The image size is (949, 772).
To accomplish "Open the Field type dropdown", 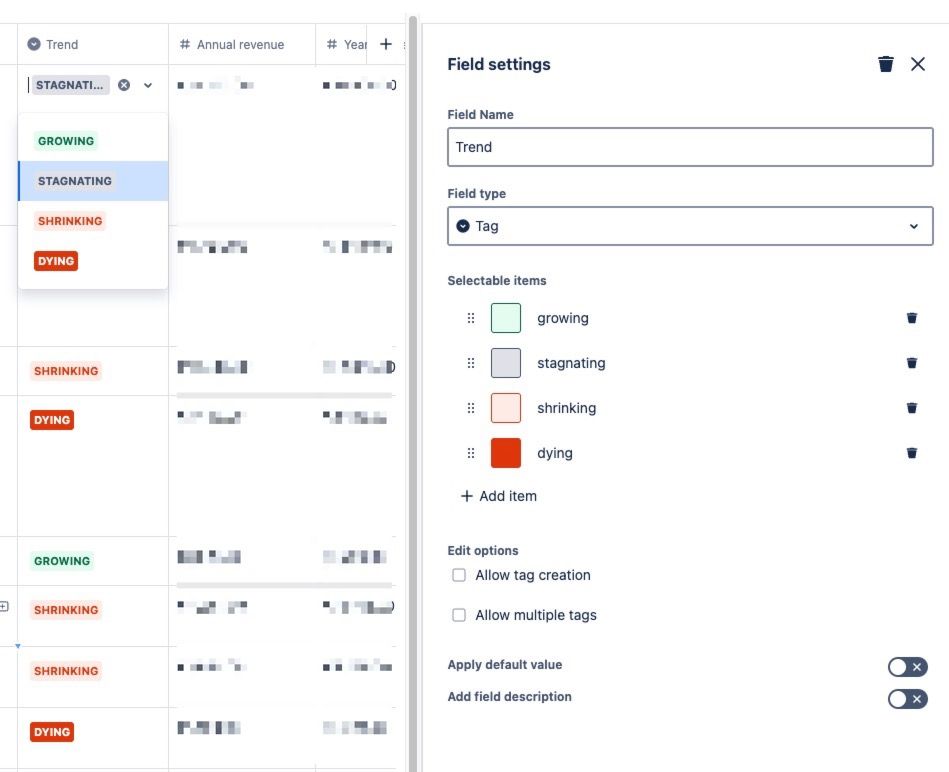I will click(x=690, y=226).
